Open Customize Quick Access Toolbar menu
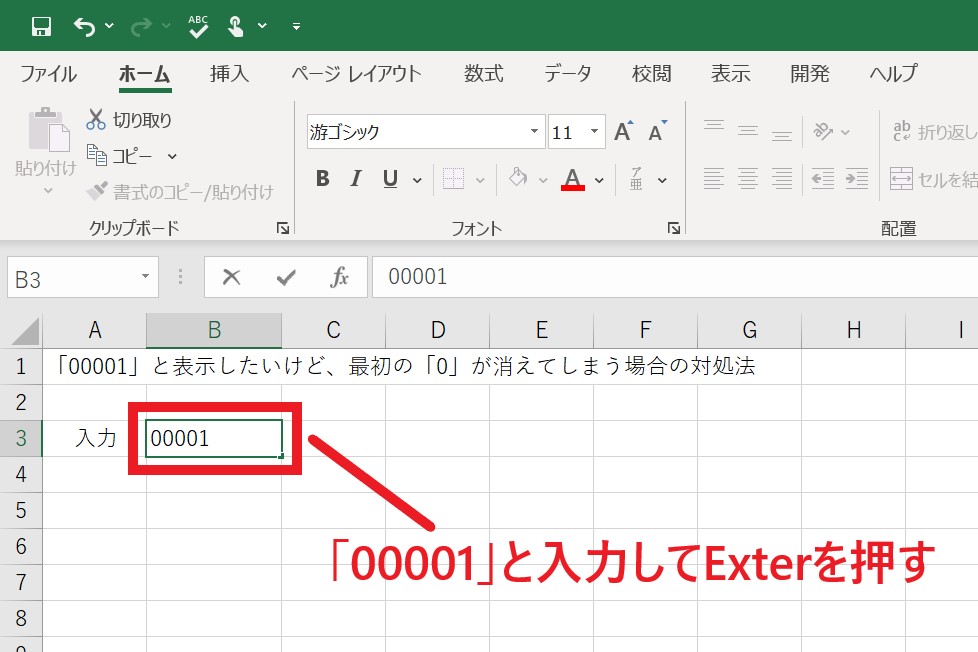Viewport: 978px width, 652px height. [x=296, y=26]
